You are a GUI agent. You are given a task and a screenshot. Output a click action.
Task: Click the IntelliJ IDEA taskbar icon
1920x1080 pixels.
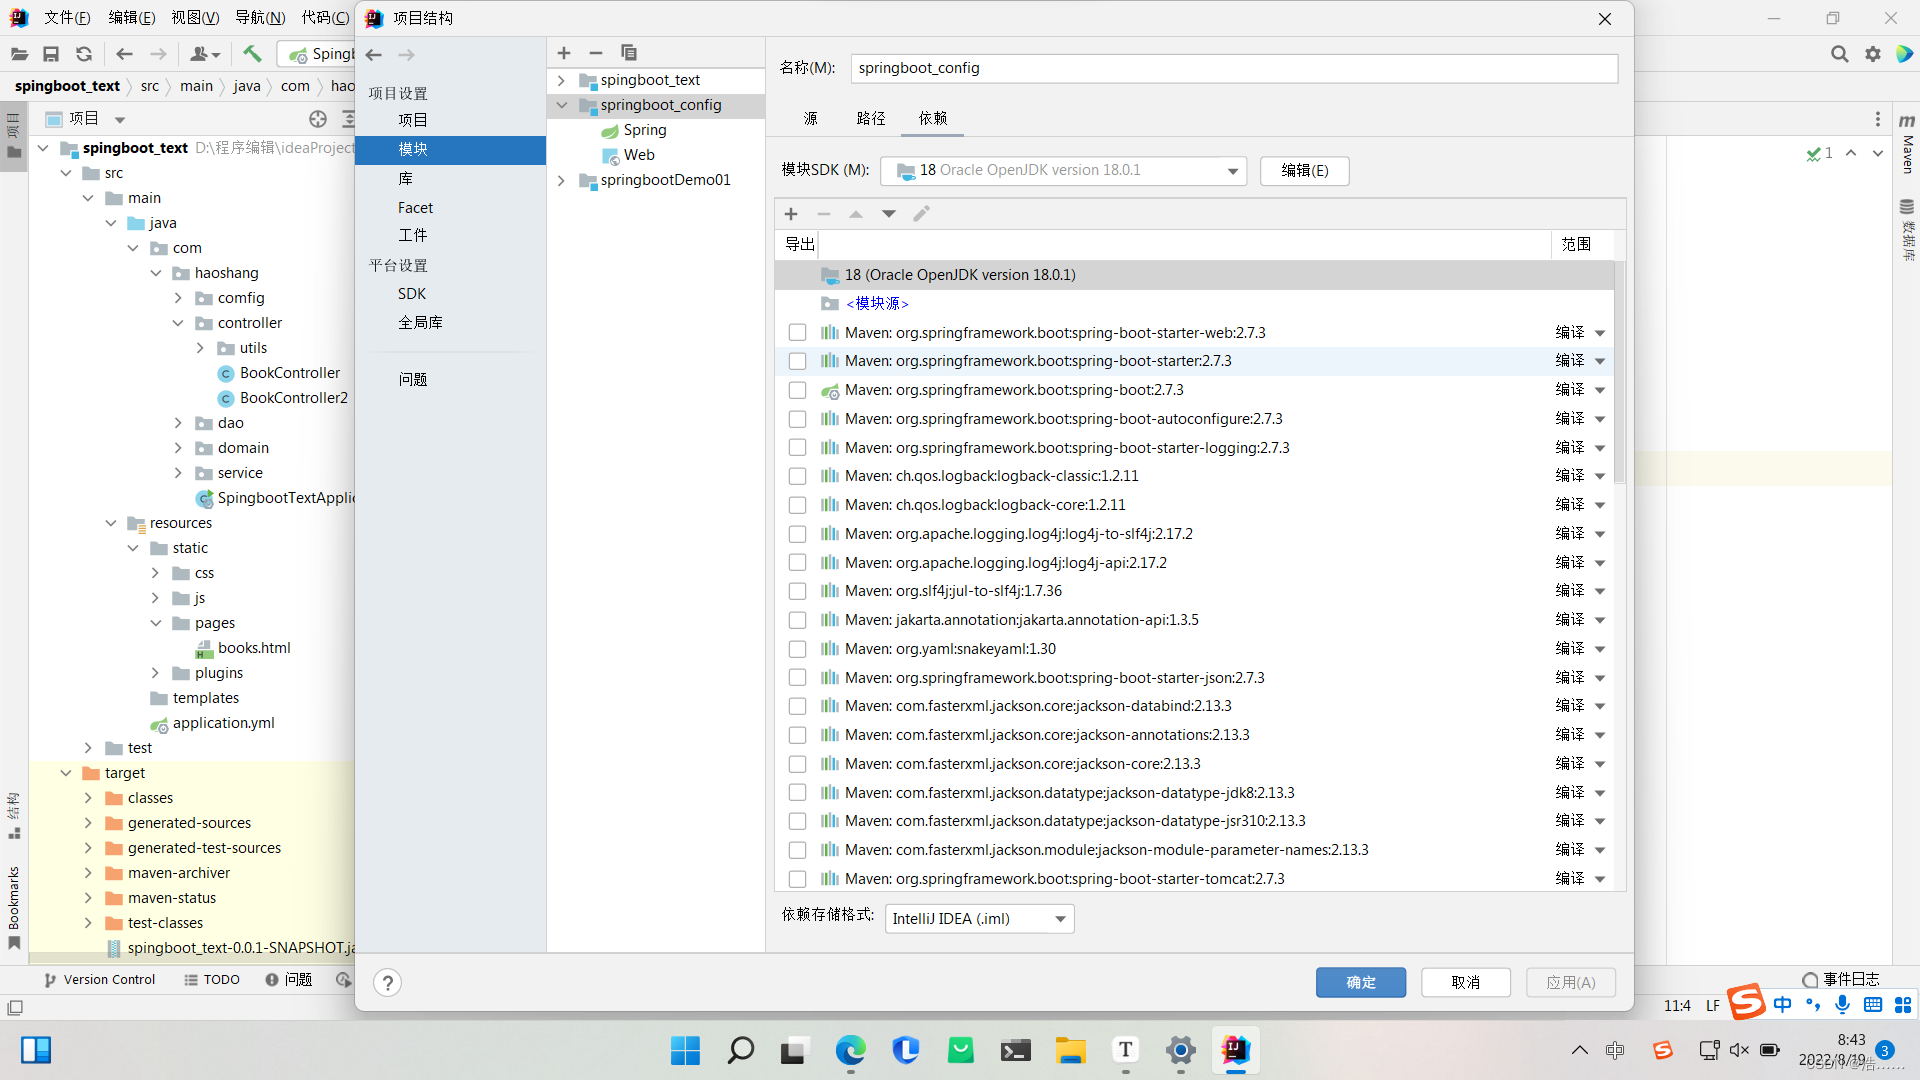coord(1236,1050)
